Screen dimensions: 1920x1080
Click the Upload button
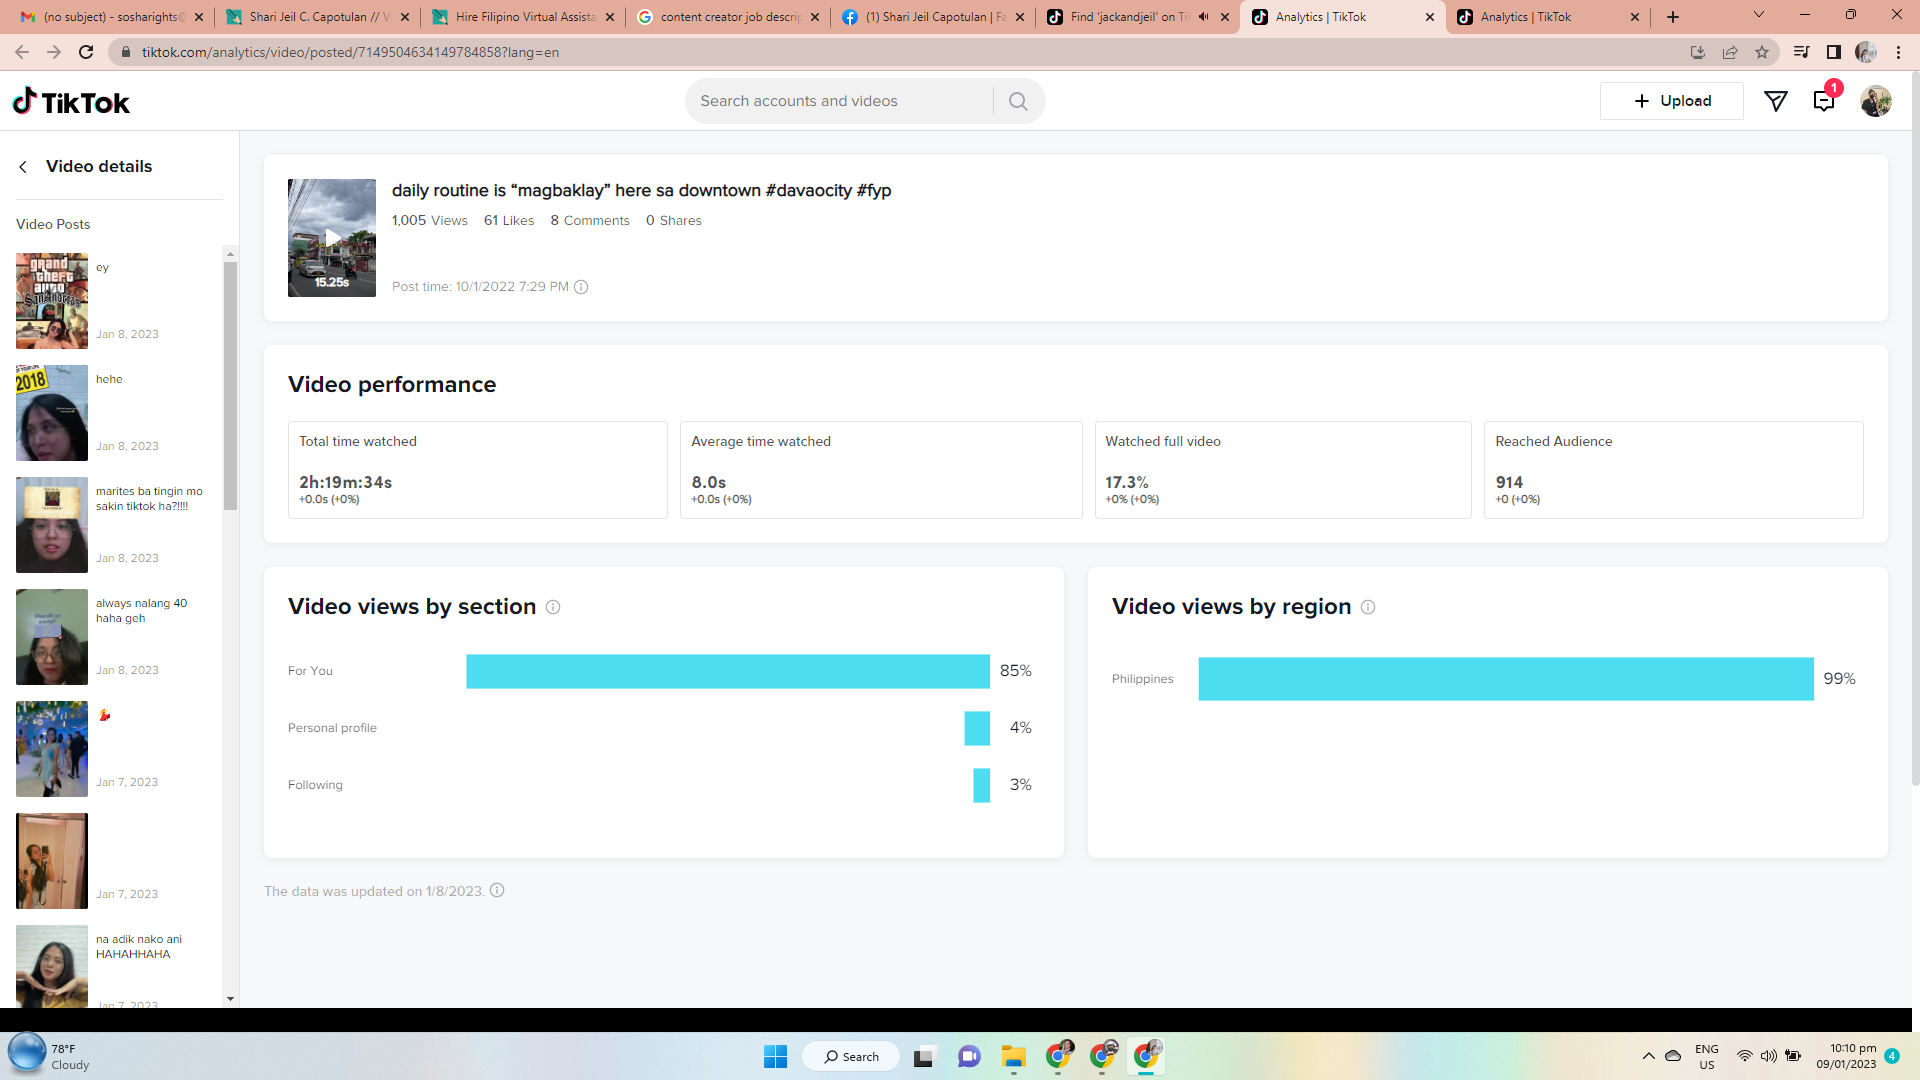(1672, 101)
